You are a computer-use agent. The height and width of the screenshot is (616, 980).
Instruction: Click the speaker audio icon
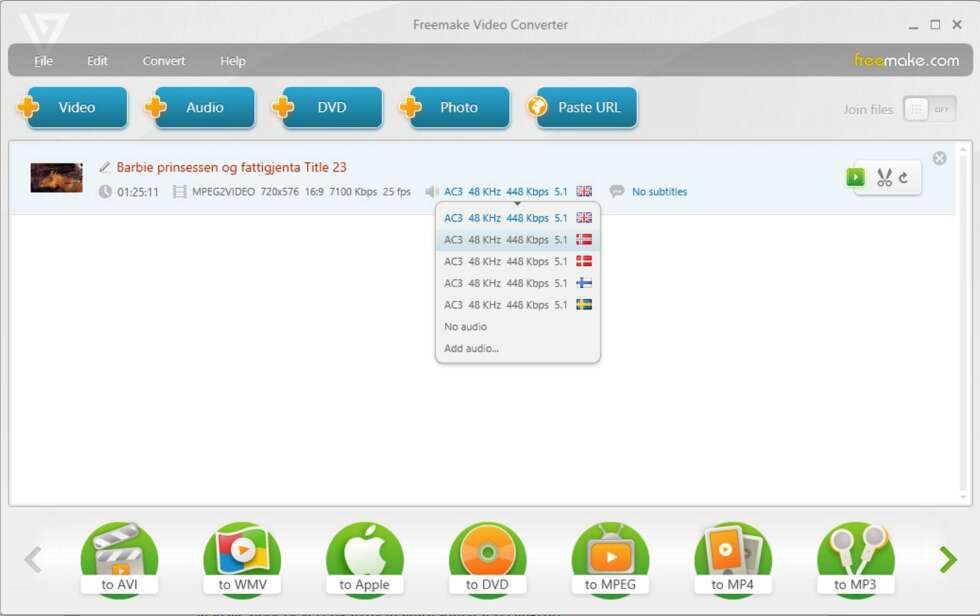[432, 191]
